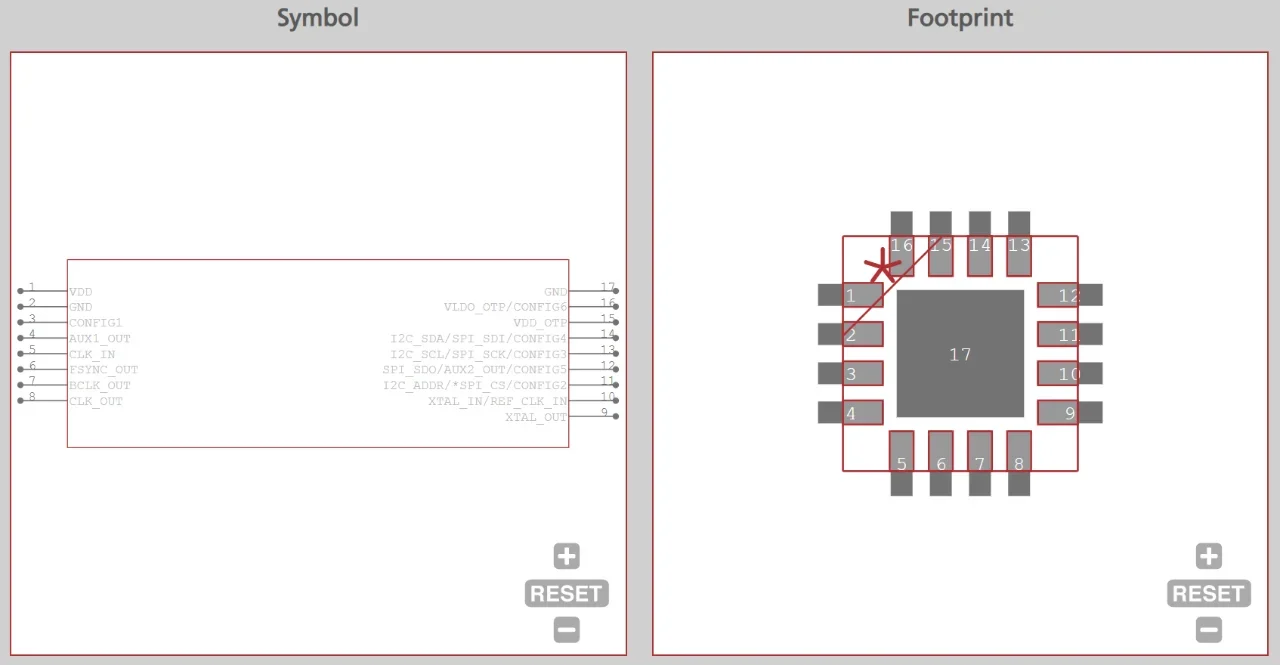Screen dimensions: 1280x665
Task: Reset the Footprint view zoom
Action: (1208, 594)
